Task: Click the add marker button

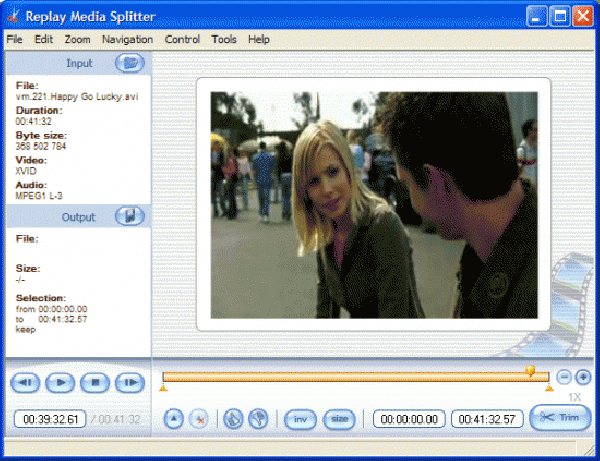Action: pyautogui.click(x=173, y=419)
